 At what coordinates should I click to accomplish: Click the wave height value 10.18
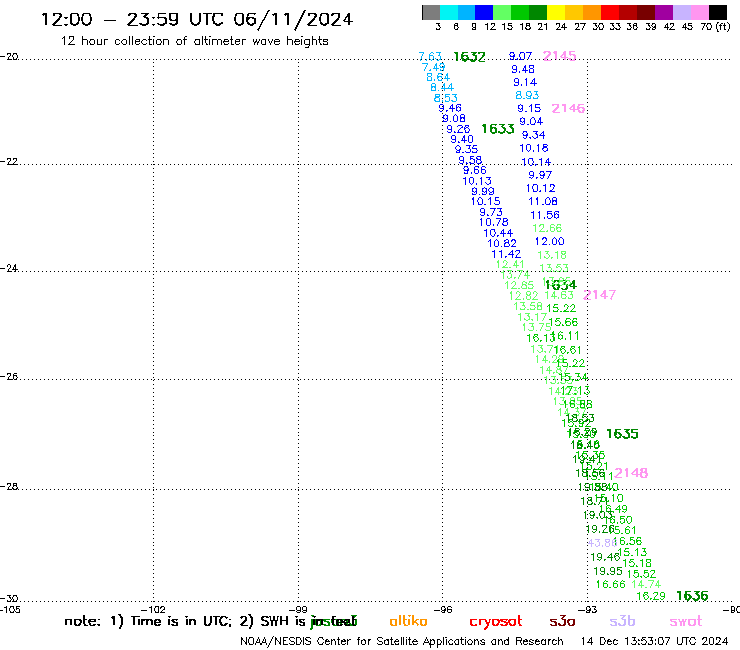534,148
